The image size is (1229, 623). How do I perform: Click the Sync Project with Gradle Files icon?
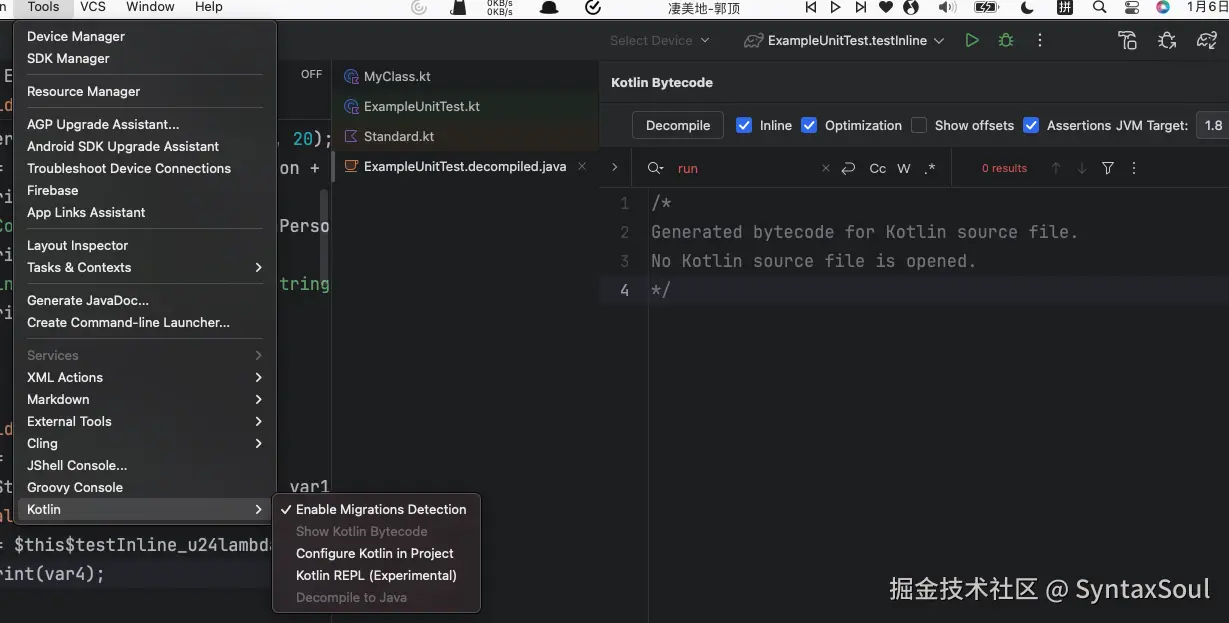pos(1206,41)
